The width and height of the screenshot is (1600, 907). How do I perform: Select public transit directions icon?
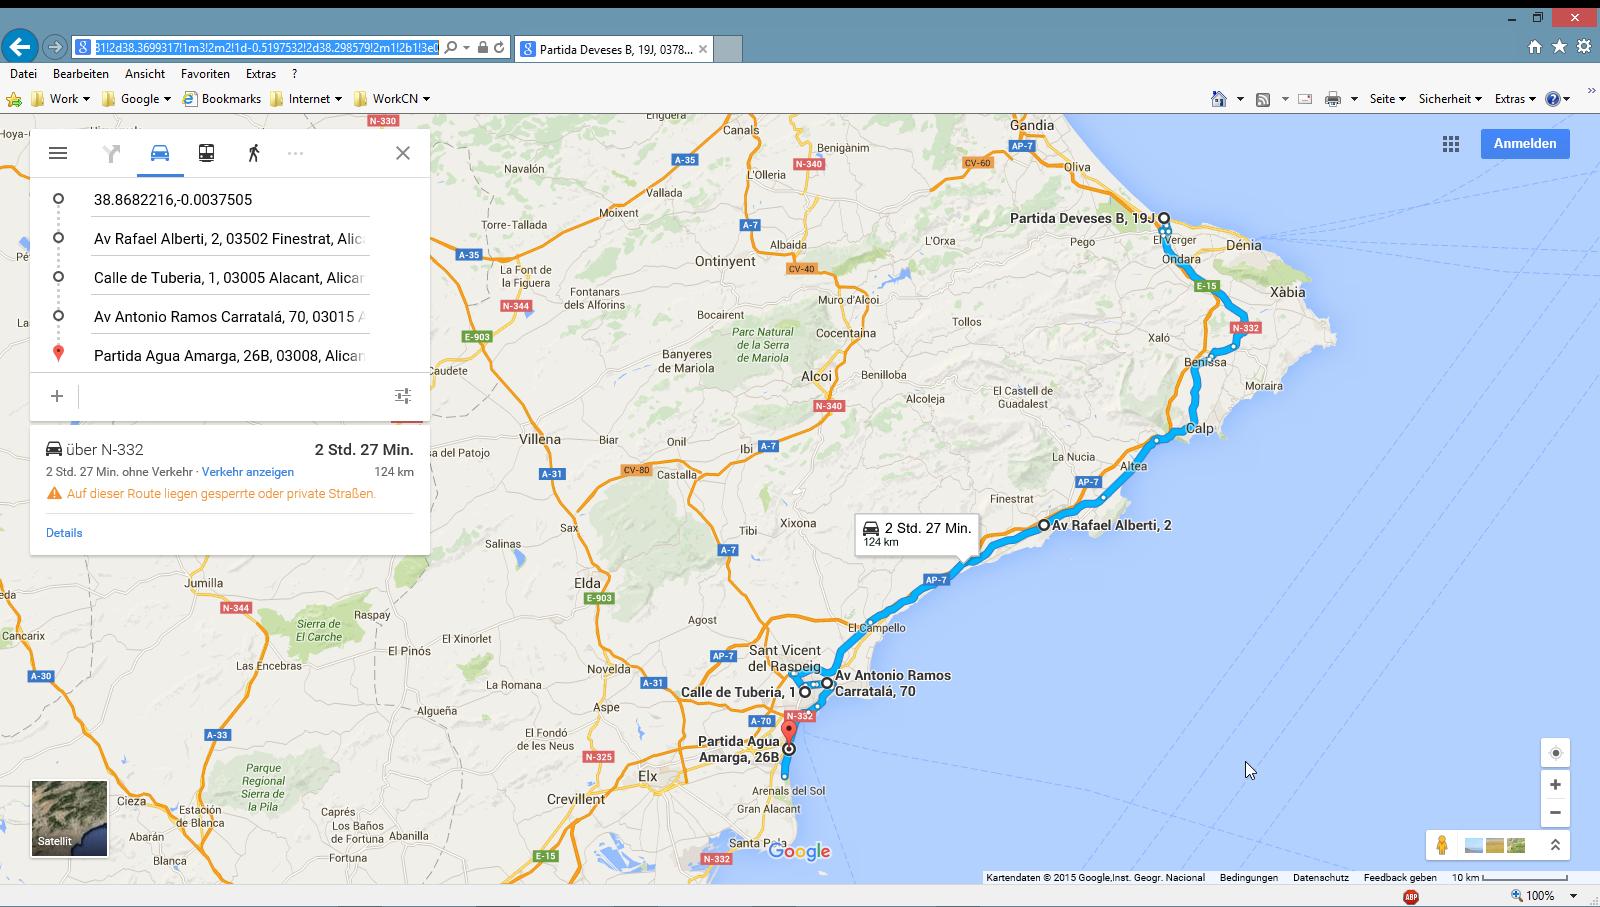[206, 153]
